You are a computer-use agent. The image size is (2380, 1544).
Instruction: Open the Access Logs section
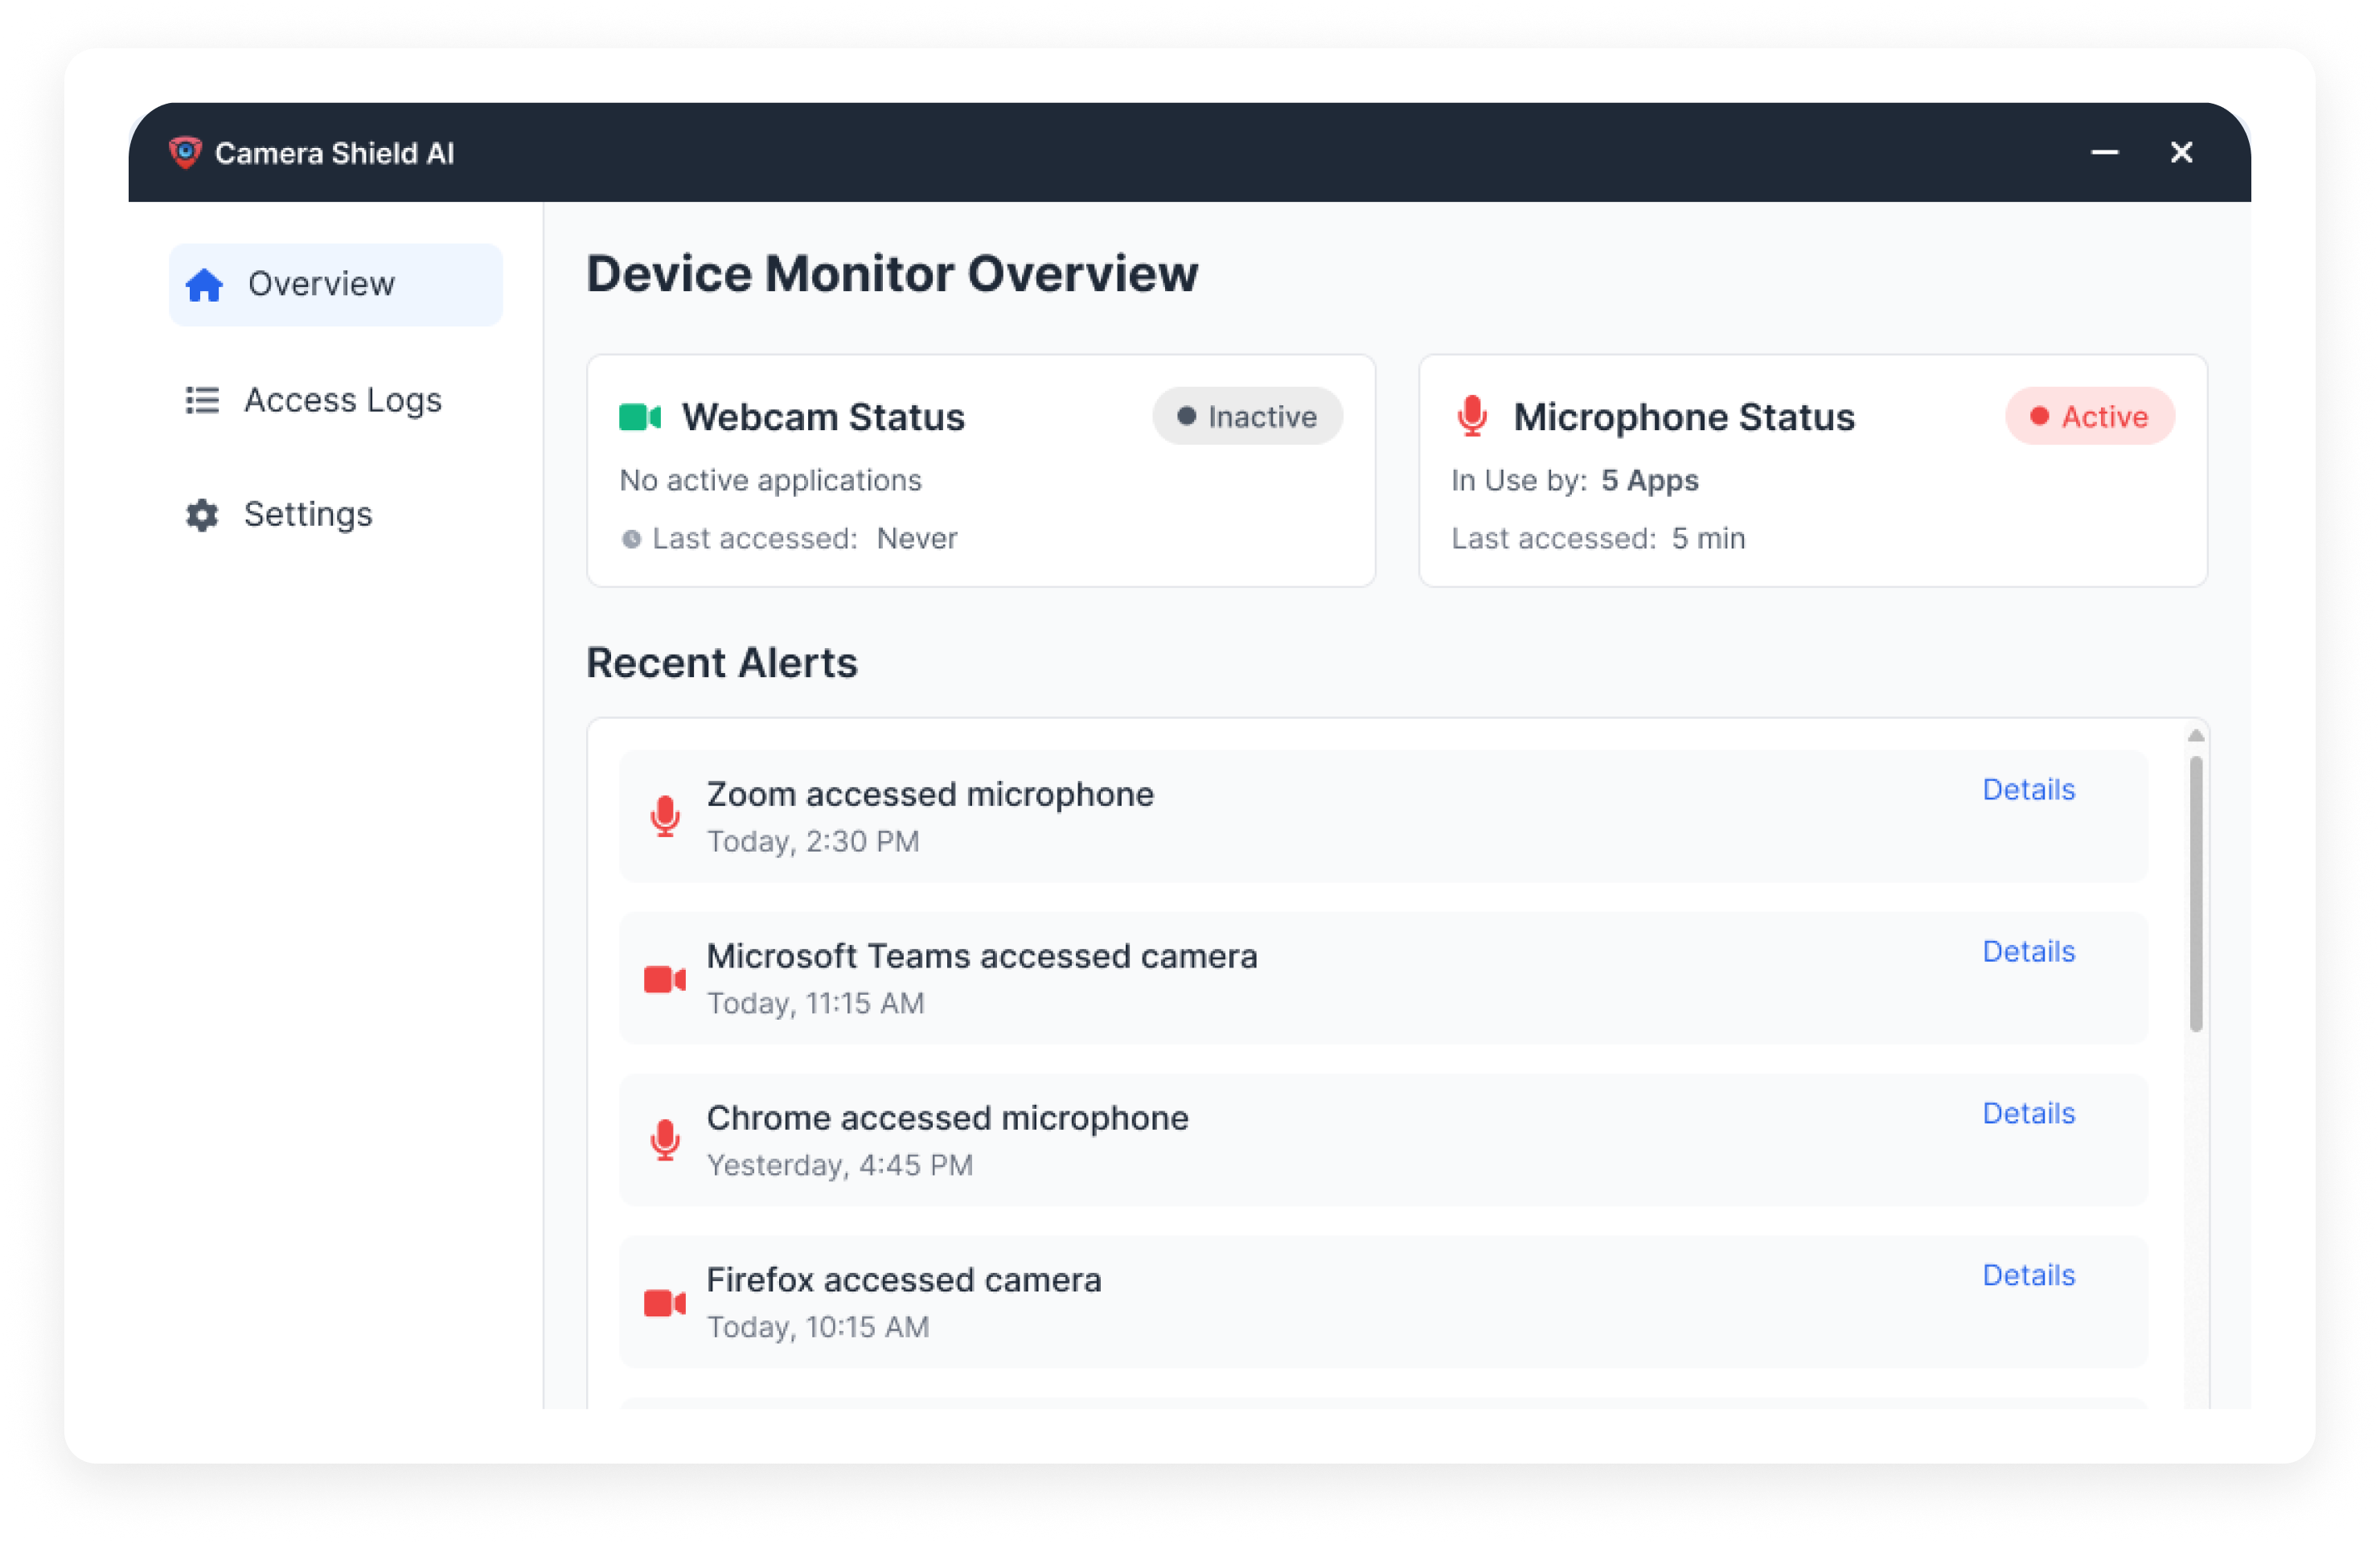pyautogui.click(x=342, y=400)
